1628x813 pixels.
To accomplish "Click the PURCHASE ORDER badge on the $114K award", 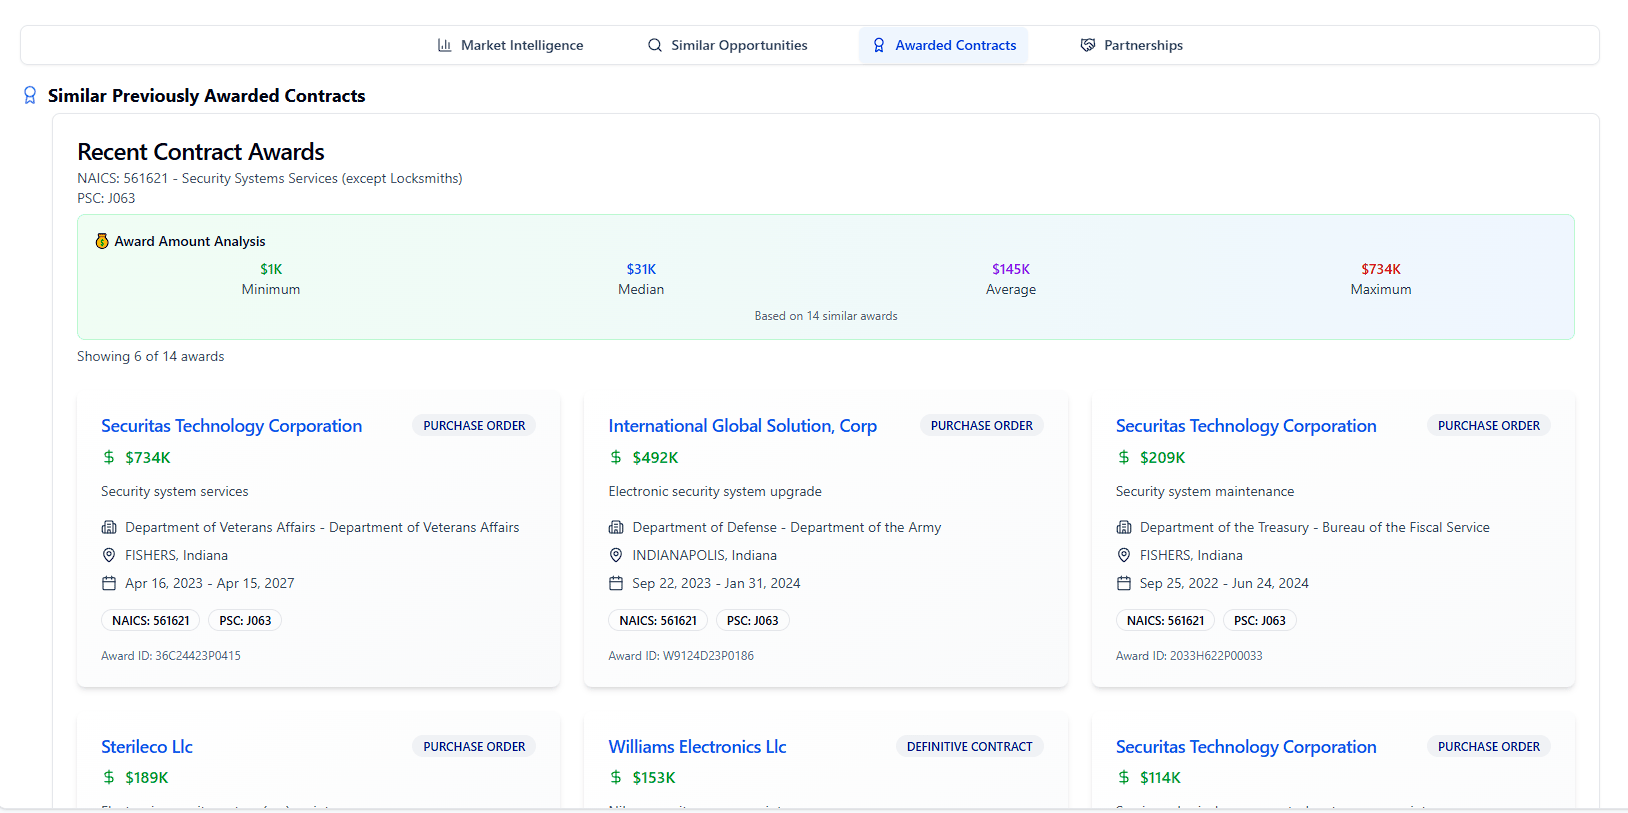I will click(1489, 747).
